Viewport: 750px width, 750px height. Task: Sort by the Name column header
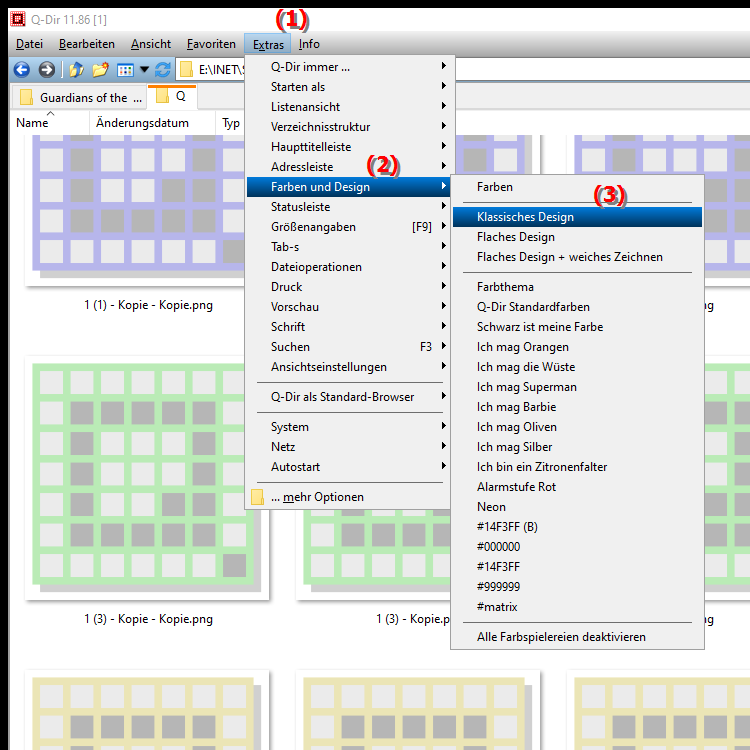(50, 123)
